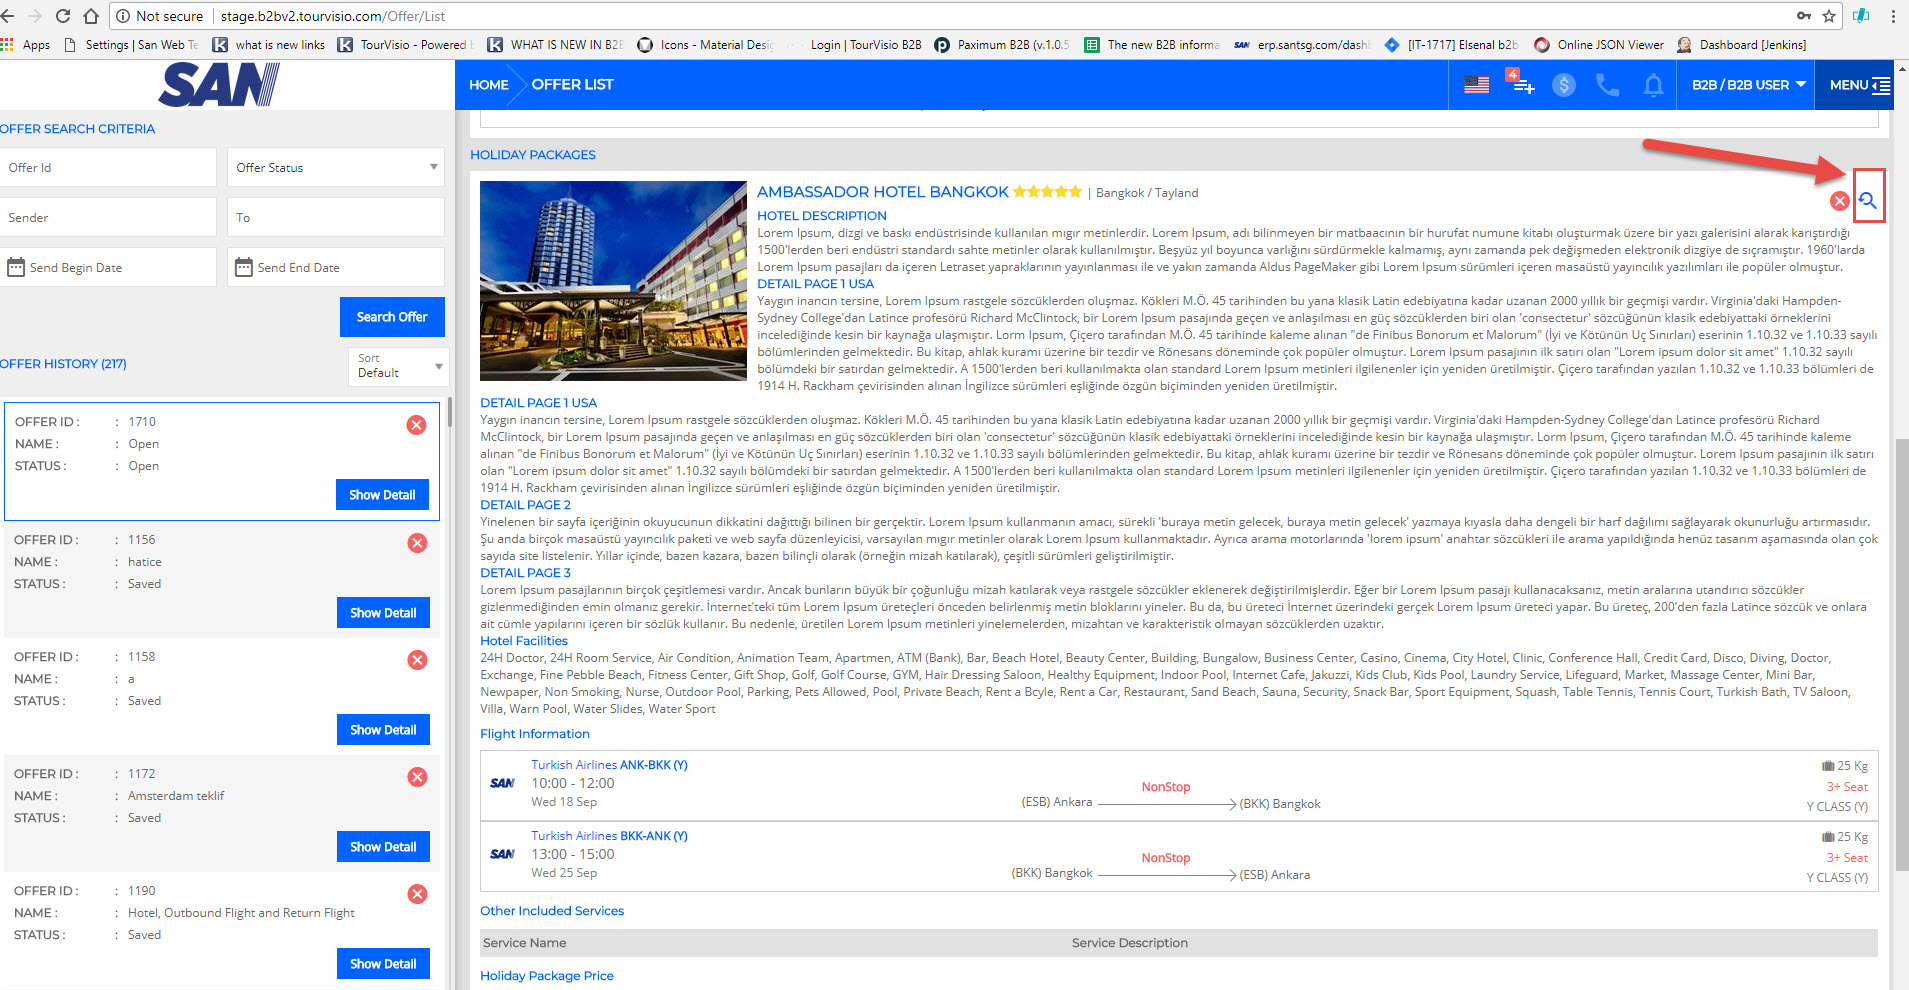Change language via US flag icon
1909x990 pixels.
point(1476,85)
